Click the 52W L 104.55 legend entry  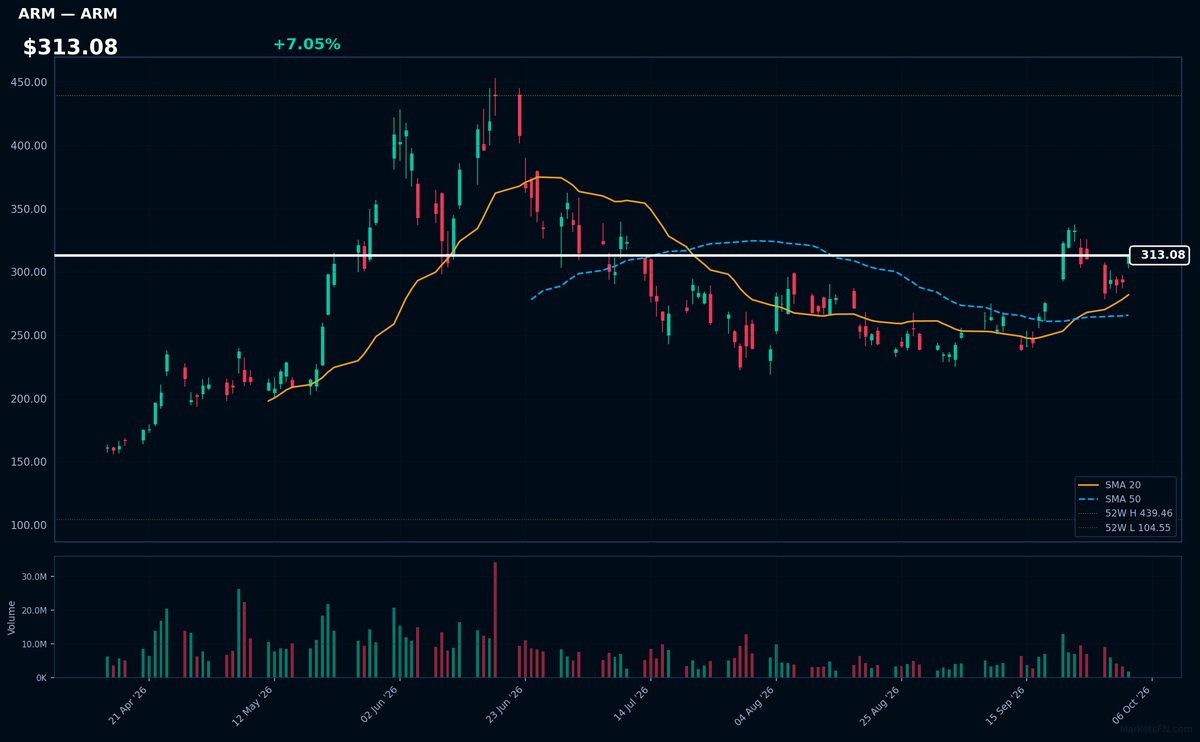1125,527
